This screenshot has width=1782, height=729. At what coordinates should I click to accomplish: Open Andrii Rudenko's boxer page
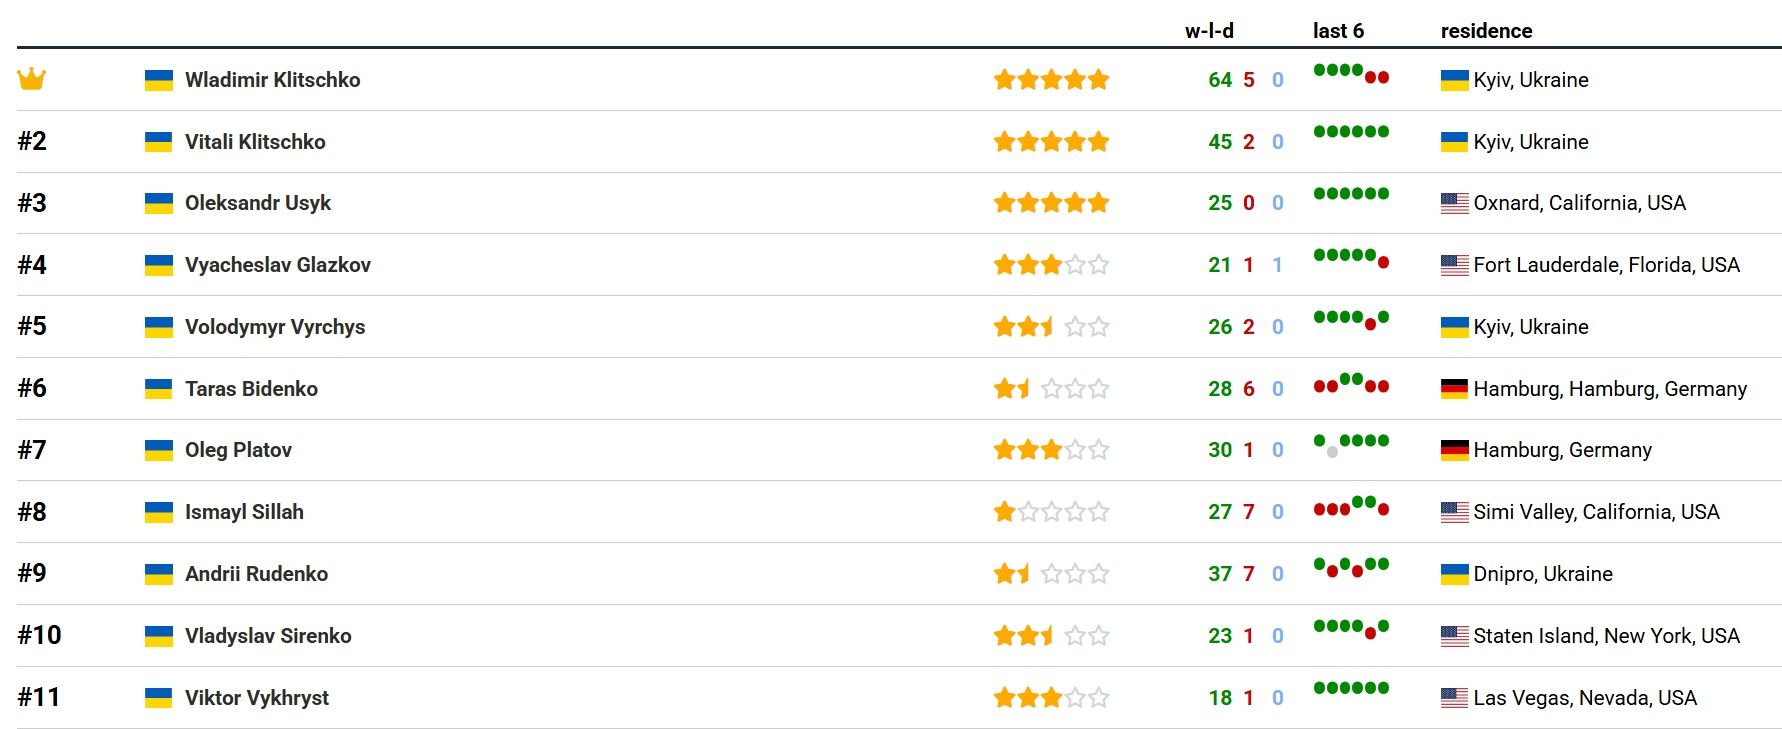(x=256, y=574)
